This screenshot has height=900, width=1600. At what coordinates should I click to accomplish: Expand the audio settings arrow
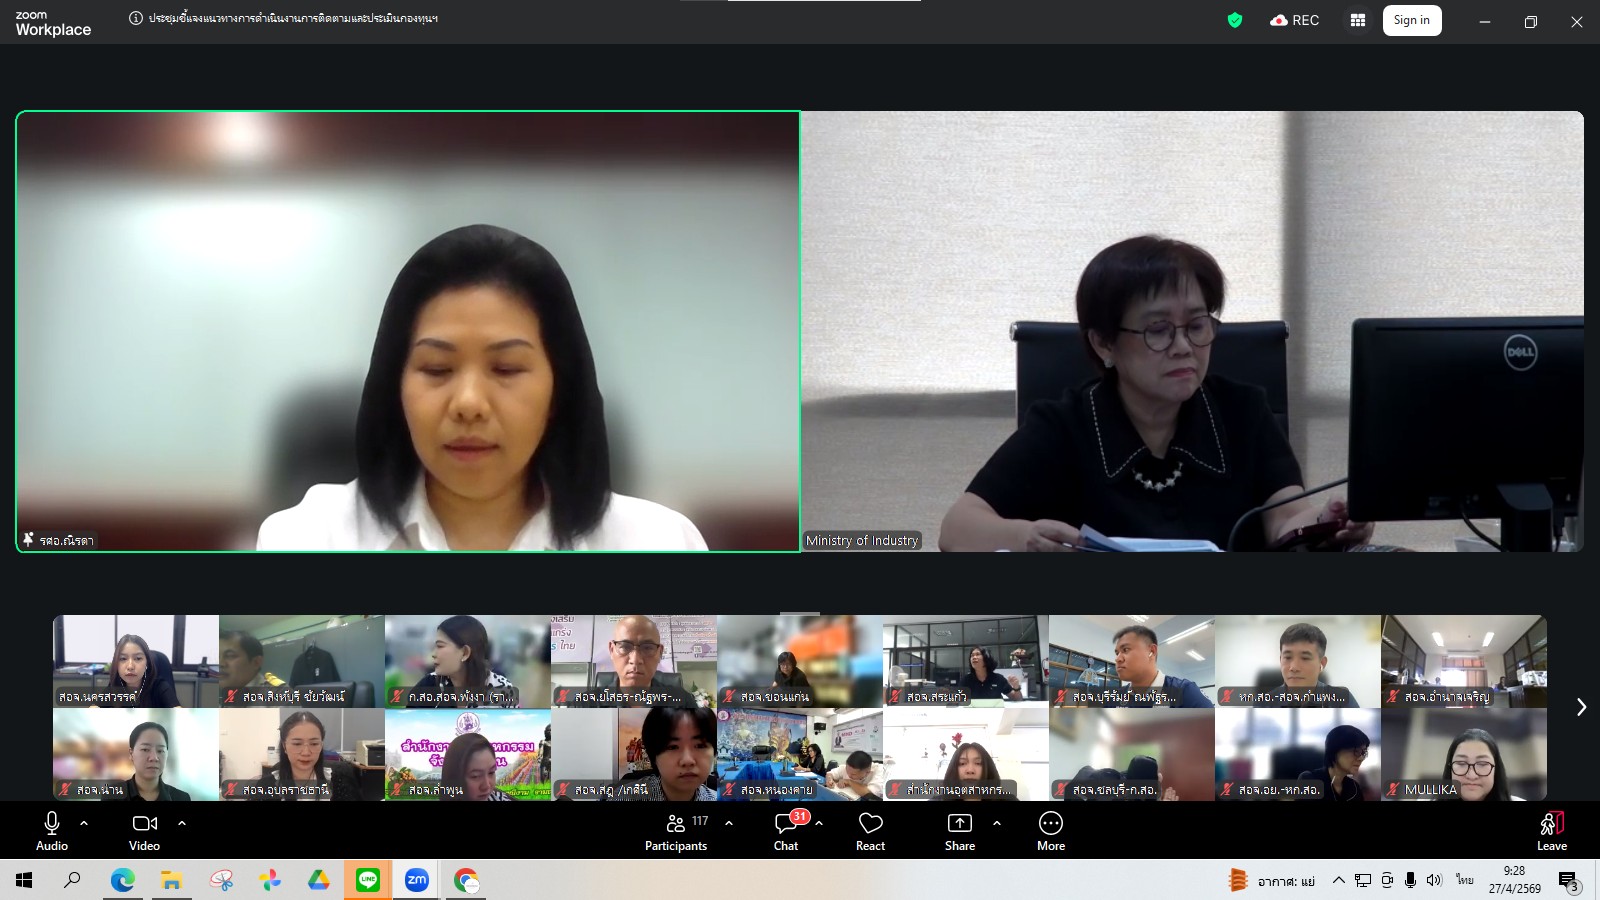84,823
